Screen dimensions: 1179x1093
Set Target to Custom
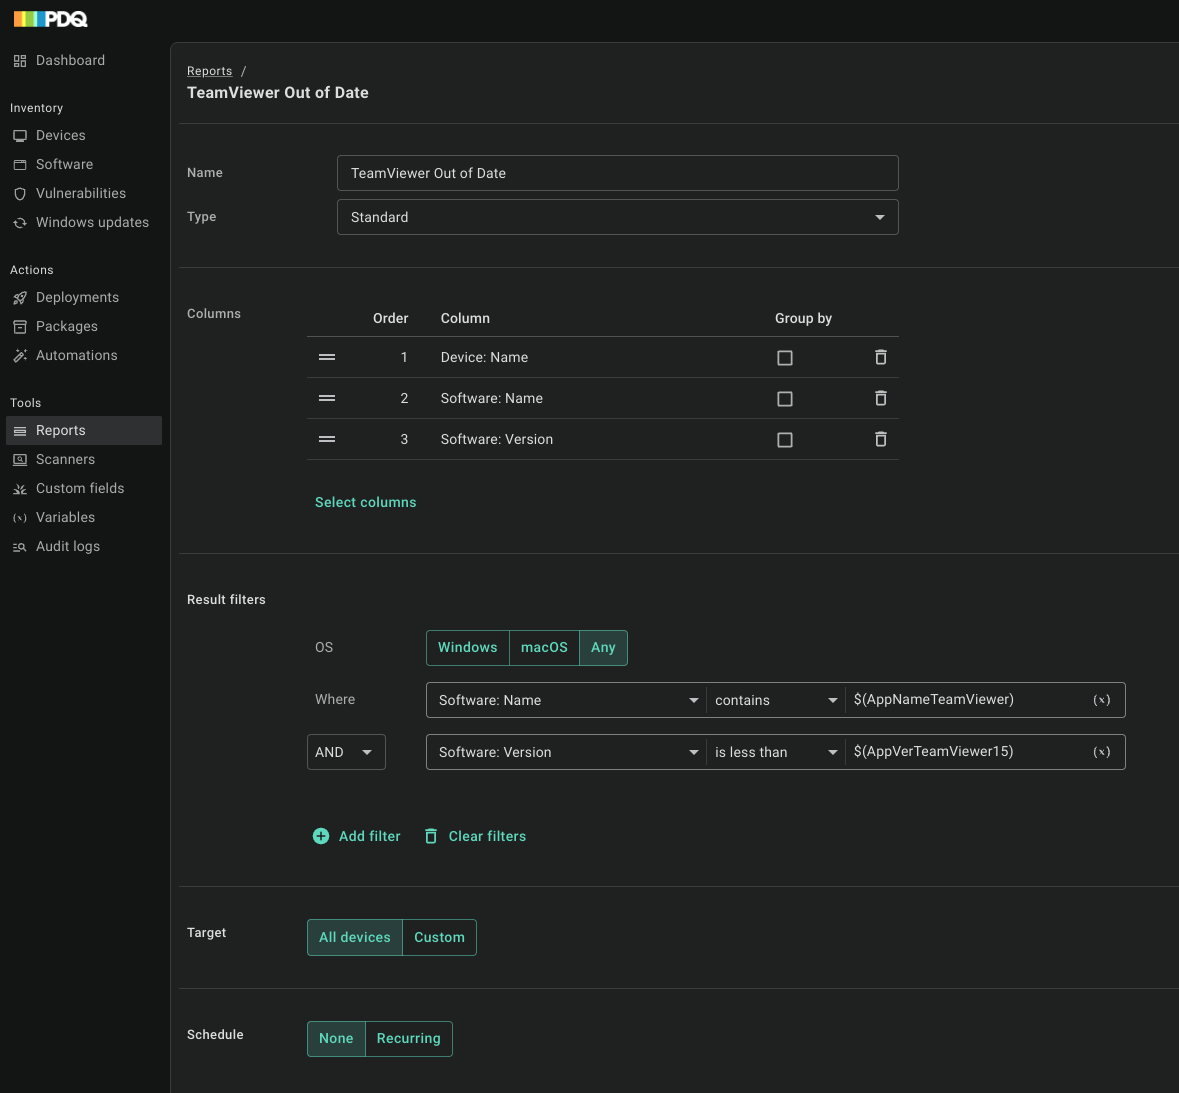coord(440,937)
